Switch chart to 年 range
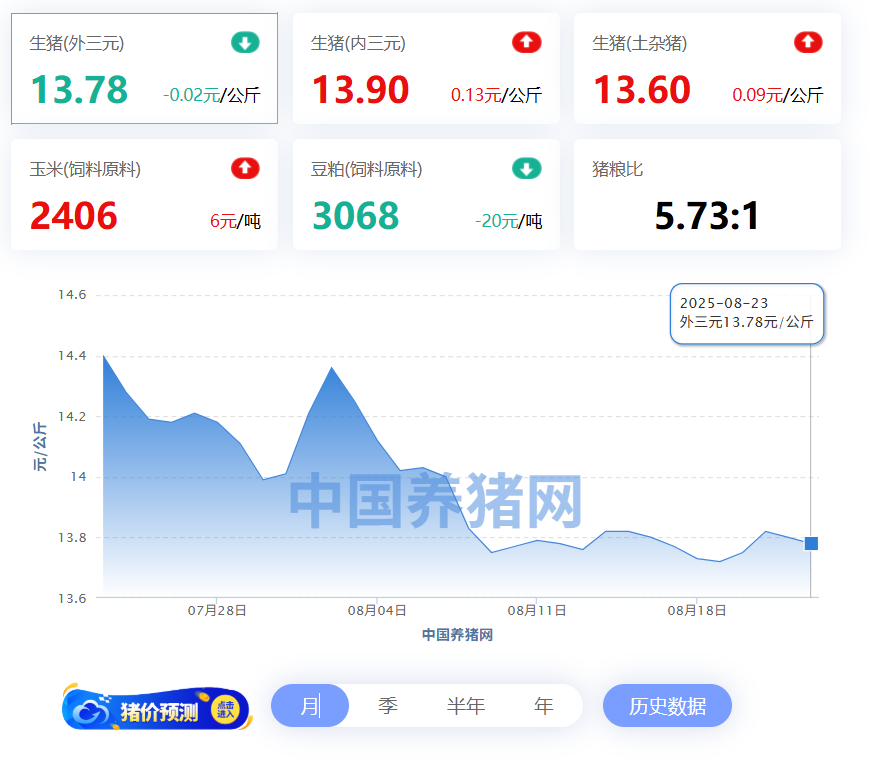Screen dimensions: 870x761 pyautogui.click(x=543, y=706)
